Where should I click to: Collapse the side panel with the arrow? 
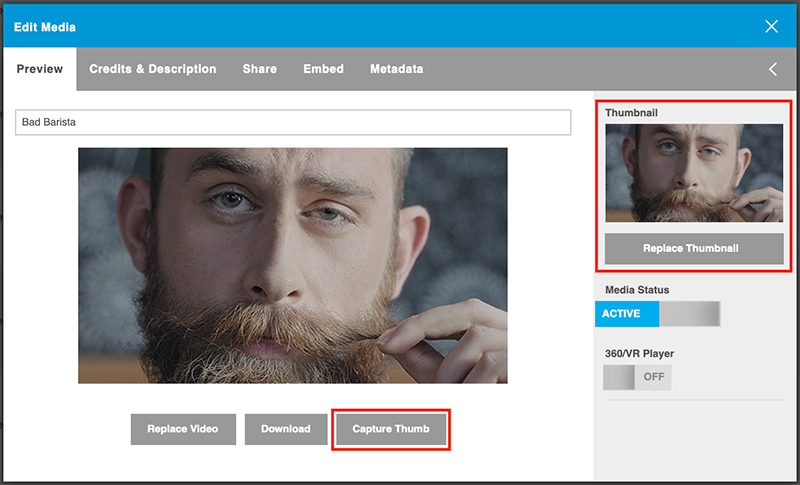[x=773, y=69]
